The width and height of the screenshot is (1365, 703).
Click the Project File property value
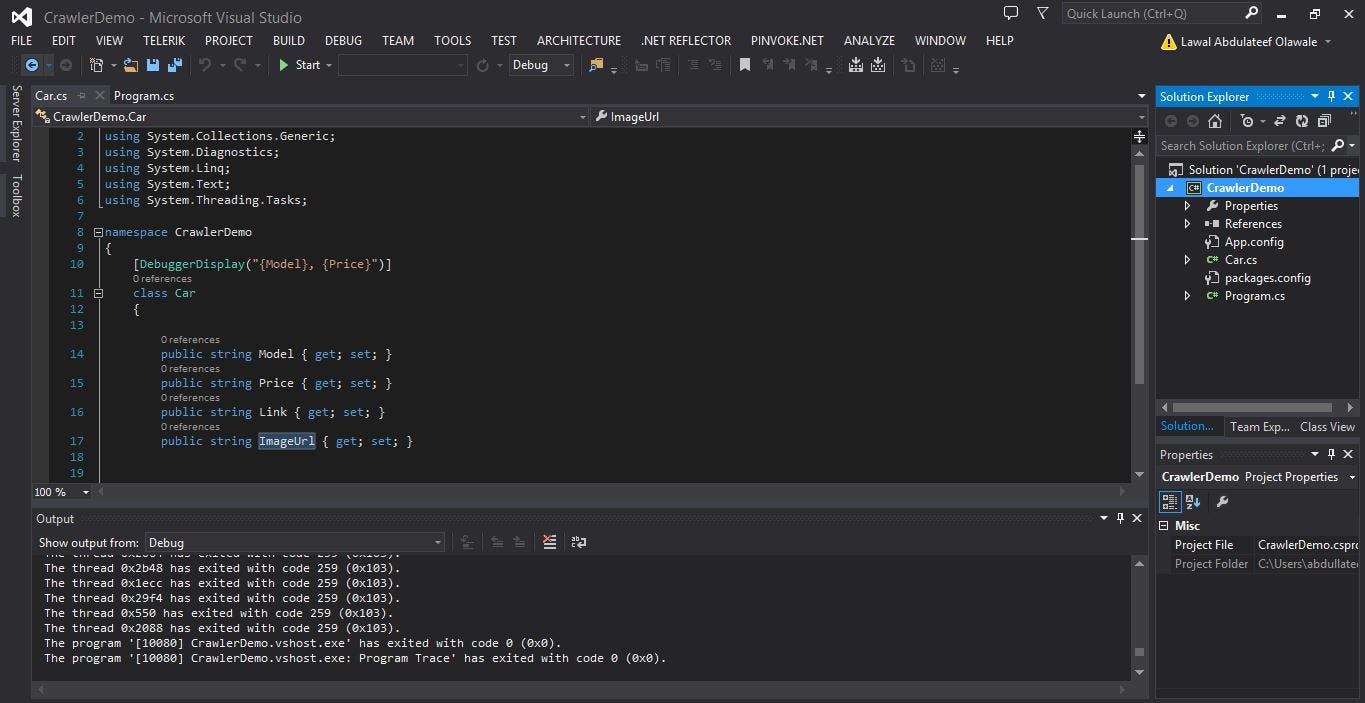coord(1307,545)
